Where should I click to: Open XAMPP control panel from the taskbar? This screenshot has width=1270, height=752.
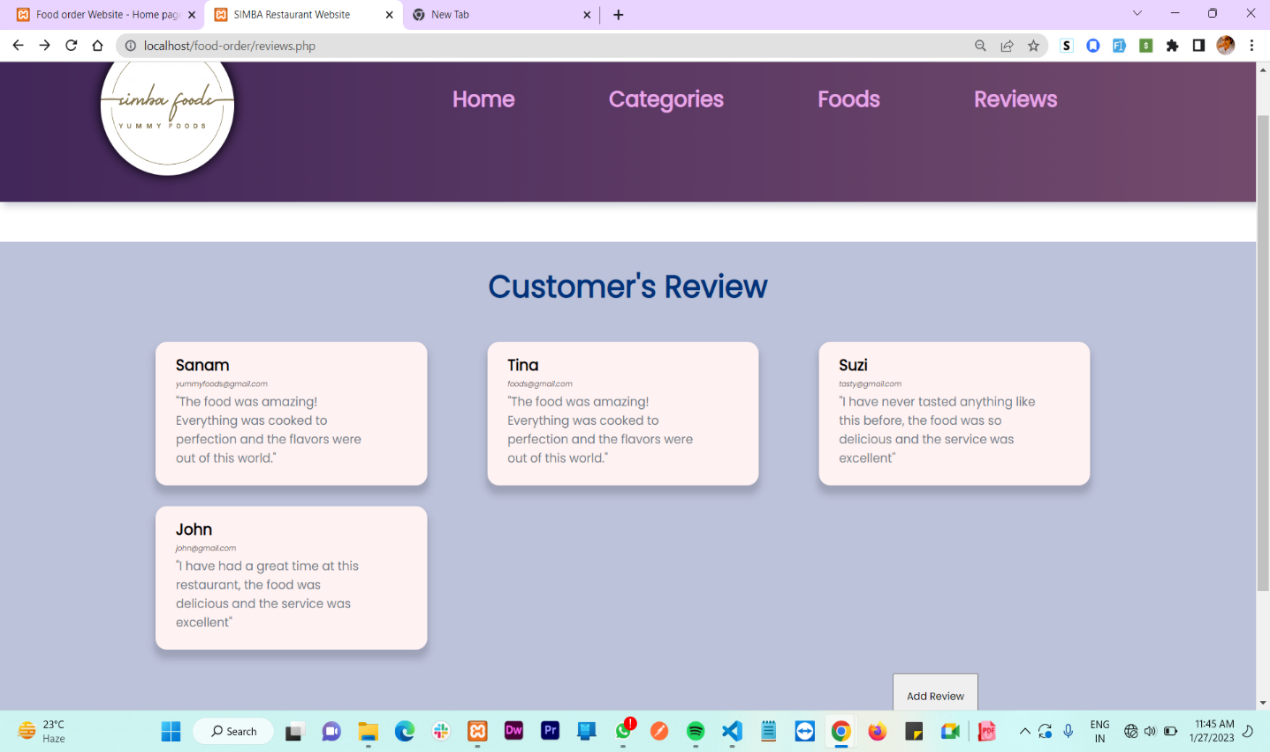(x=477, y=731)
